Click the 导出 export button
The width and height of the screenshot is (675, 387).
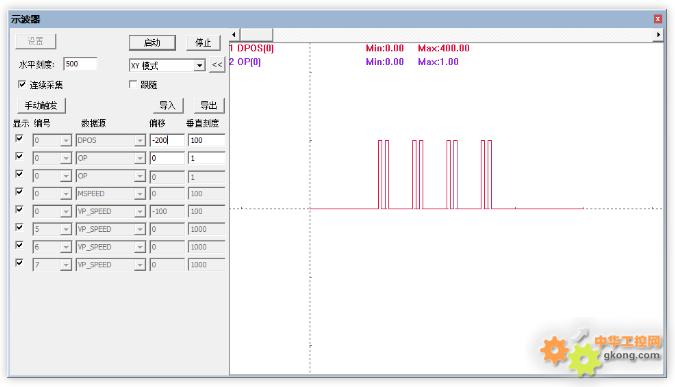coord(209,105)
